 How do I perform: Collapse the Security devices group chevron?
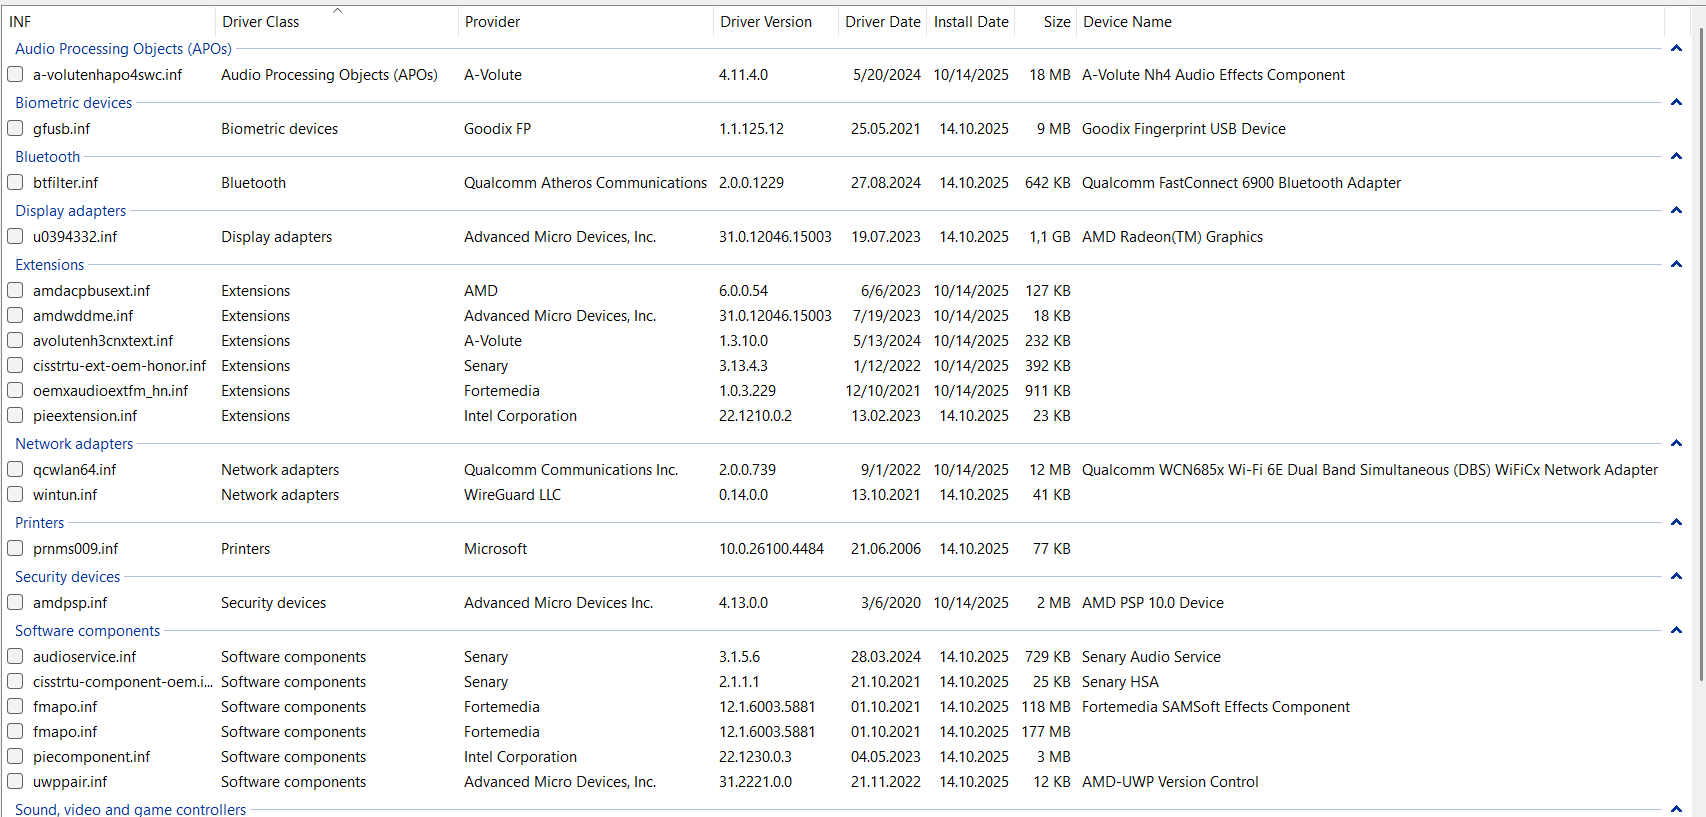pos(1676,577)
